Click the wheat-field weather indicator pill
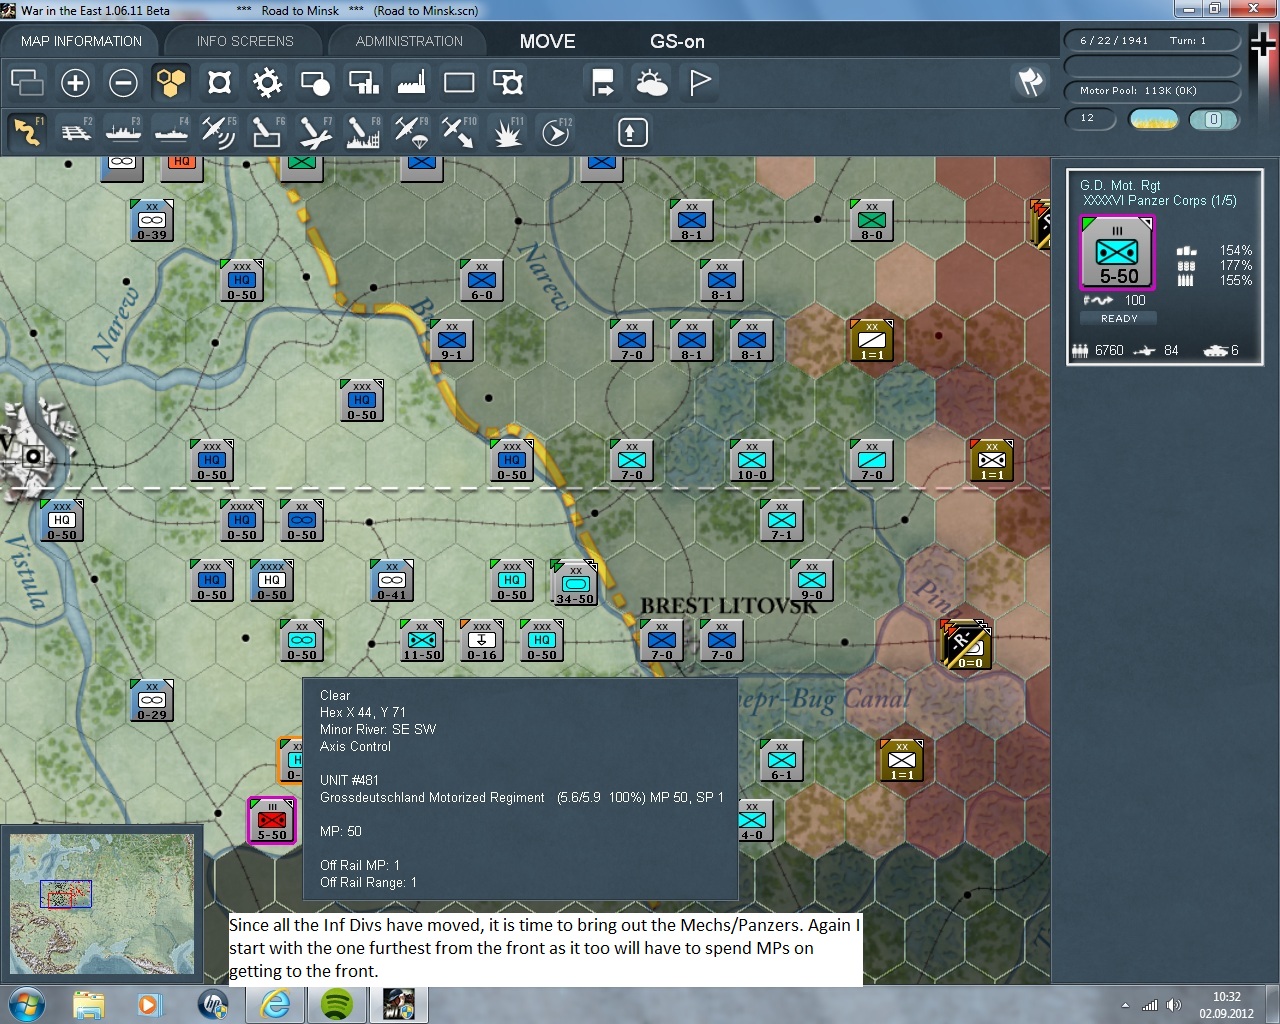This screenshot has height=1024, width=1280. point(1153,119)
